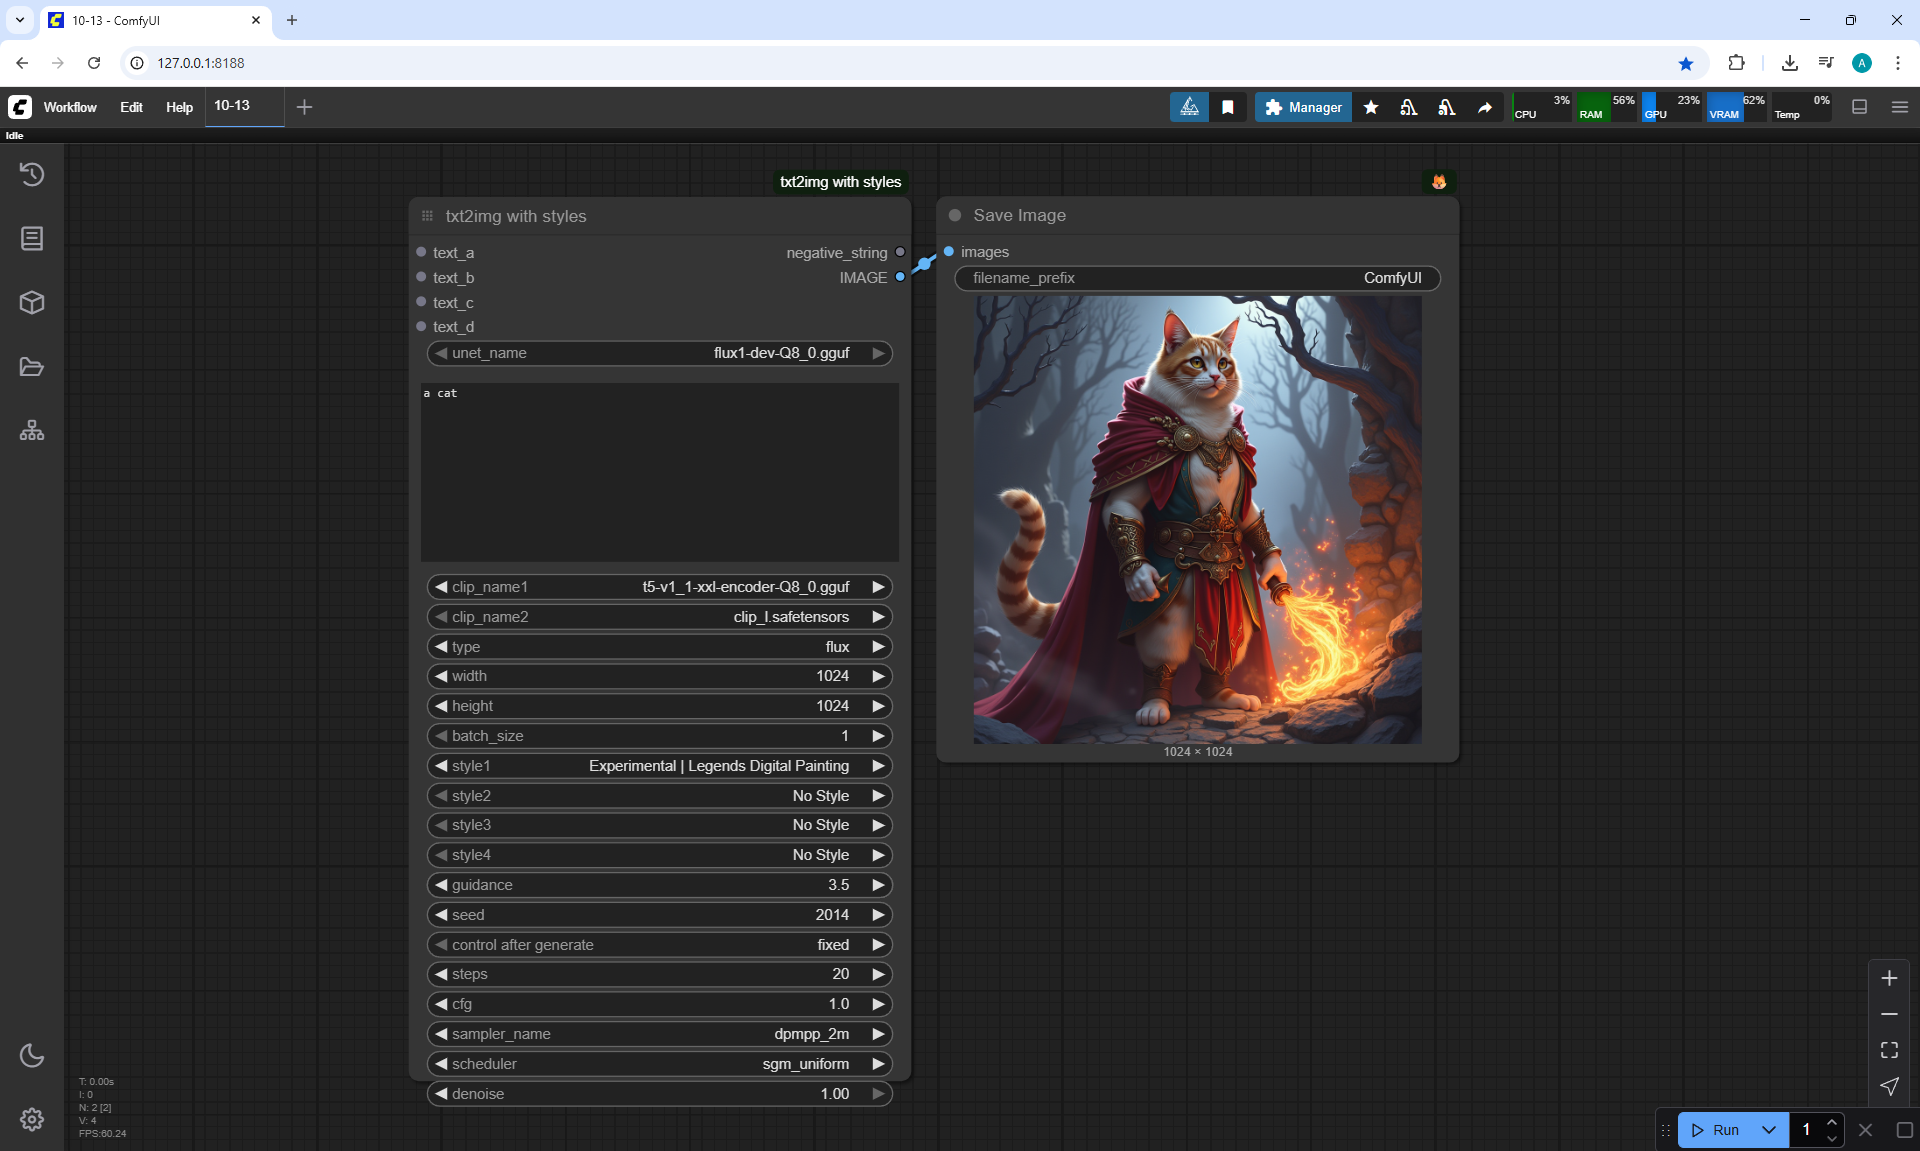Screen dimensions: 1920x1151
Task: Toggle the bottom panel icon
Action: tap(1860, 107)
